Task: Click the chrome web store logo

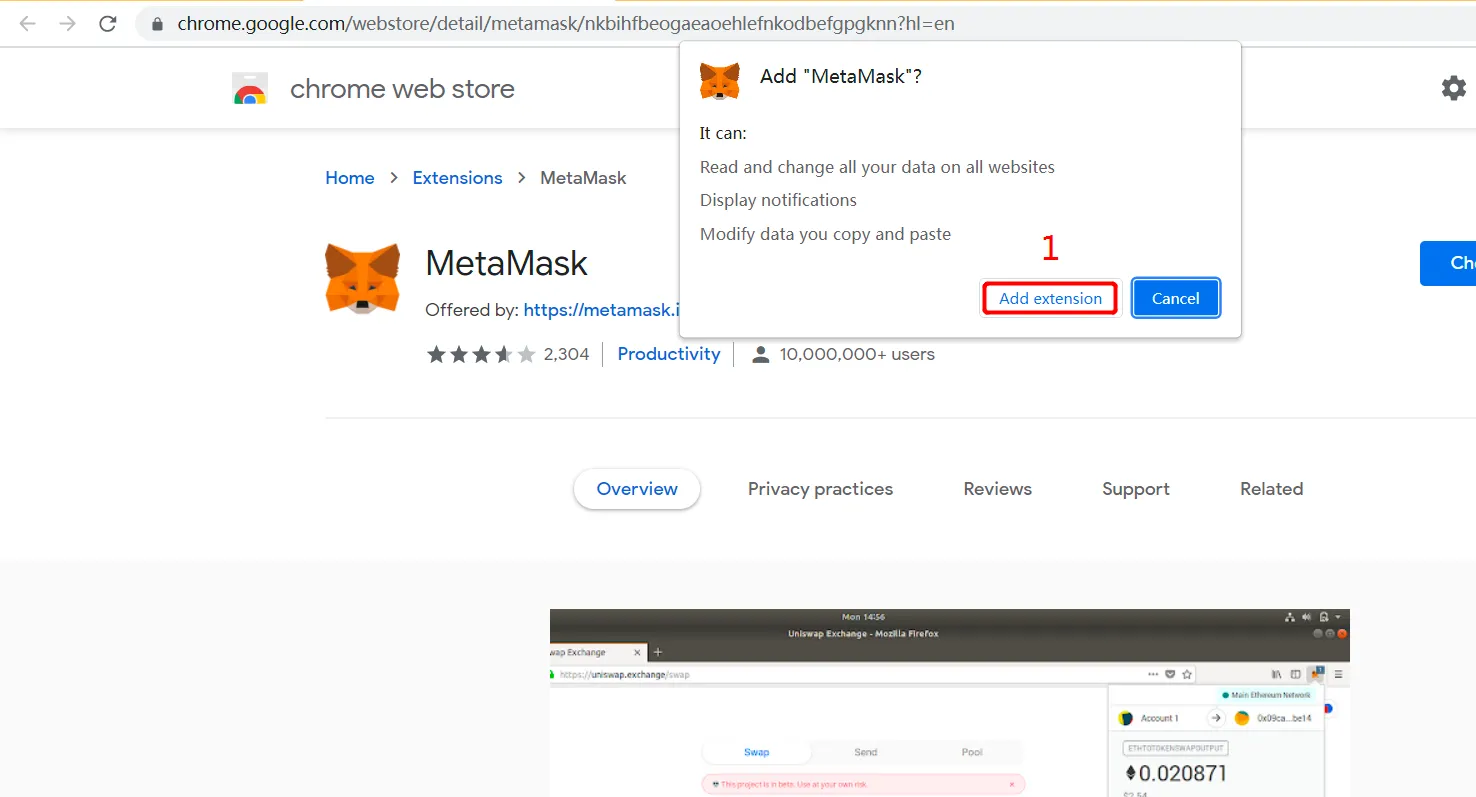Action: [250, 89]
